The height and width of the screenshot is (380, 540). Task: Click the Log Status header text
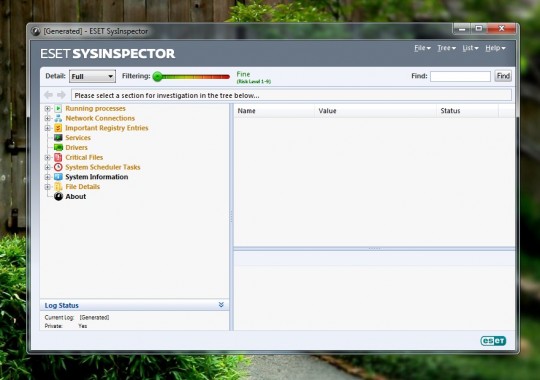[62, 306]
